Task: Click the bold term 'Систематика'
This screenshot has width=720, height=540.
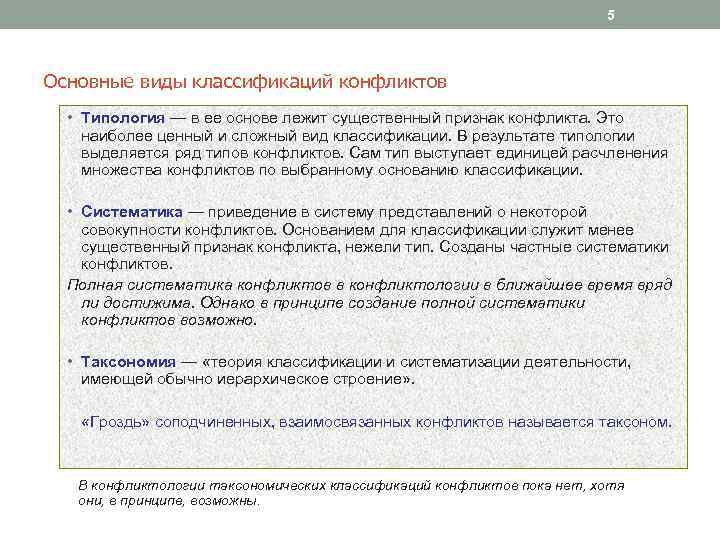Action: pos(132,212)
